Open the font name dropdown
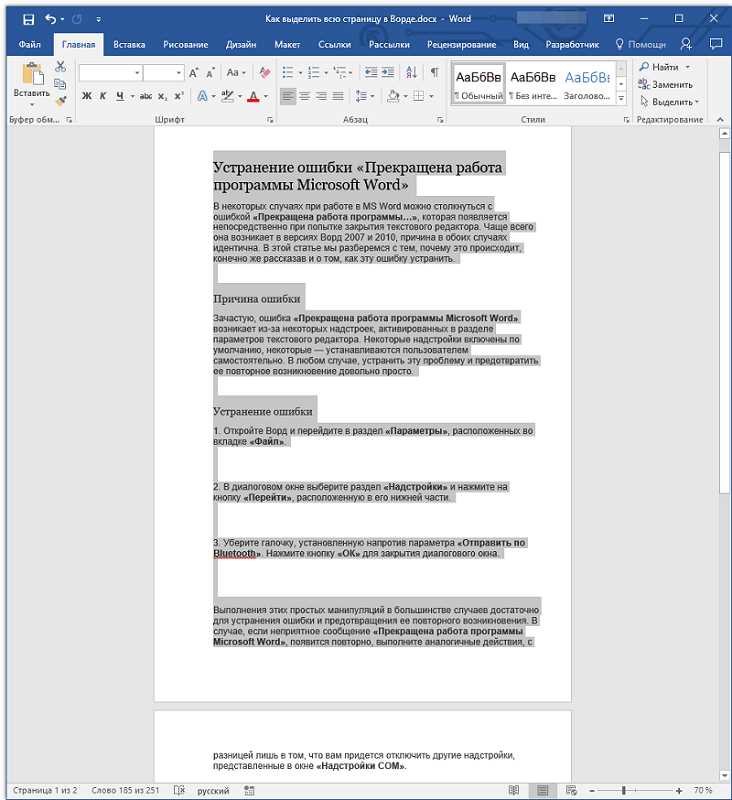732x800 pixels. tap(137, 73)
